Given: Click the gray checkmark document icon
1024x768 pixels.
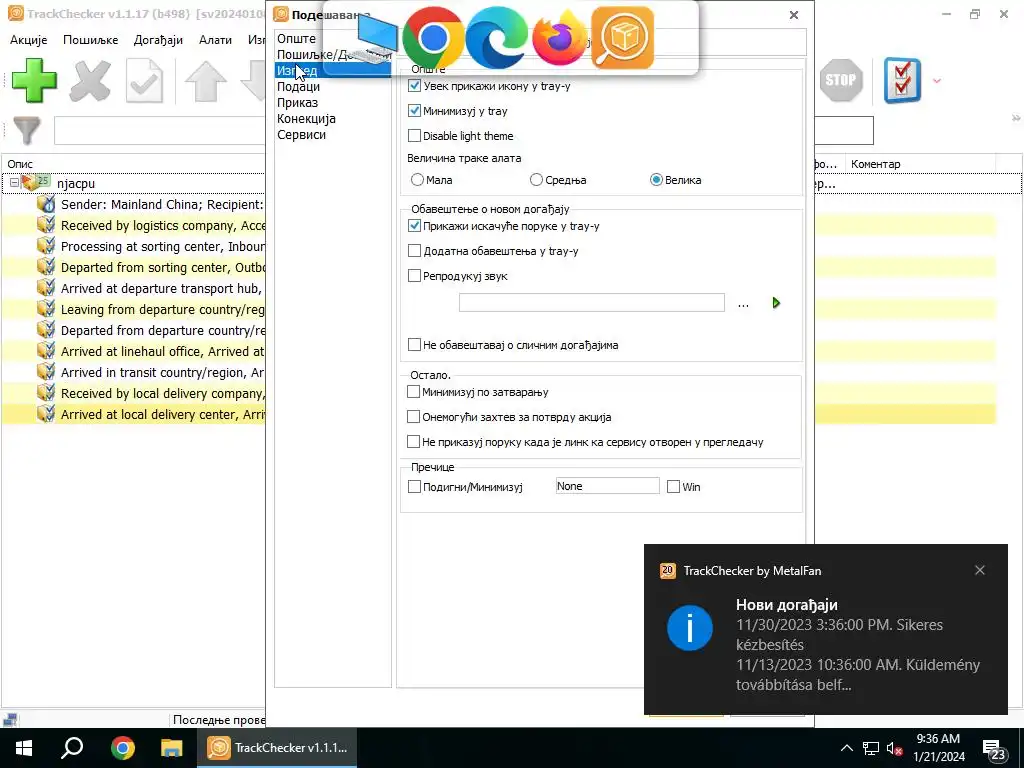Looking at the screenshot, I should (144, 81).
